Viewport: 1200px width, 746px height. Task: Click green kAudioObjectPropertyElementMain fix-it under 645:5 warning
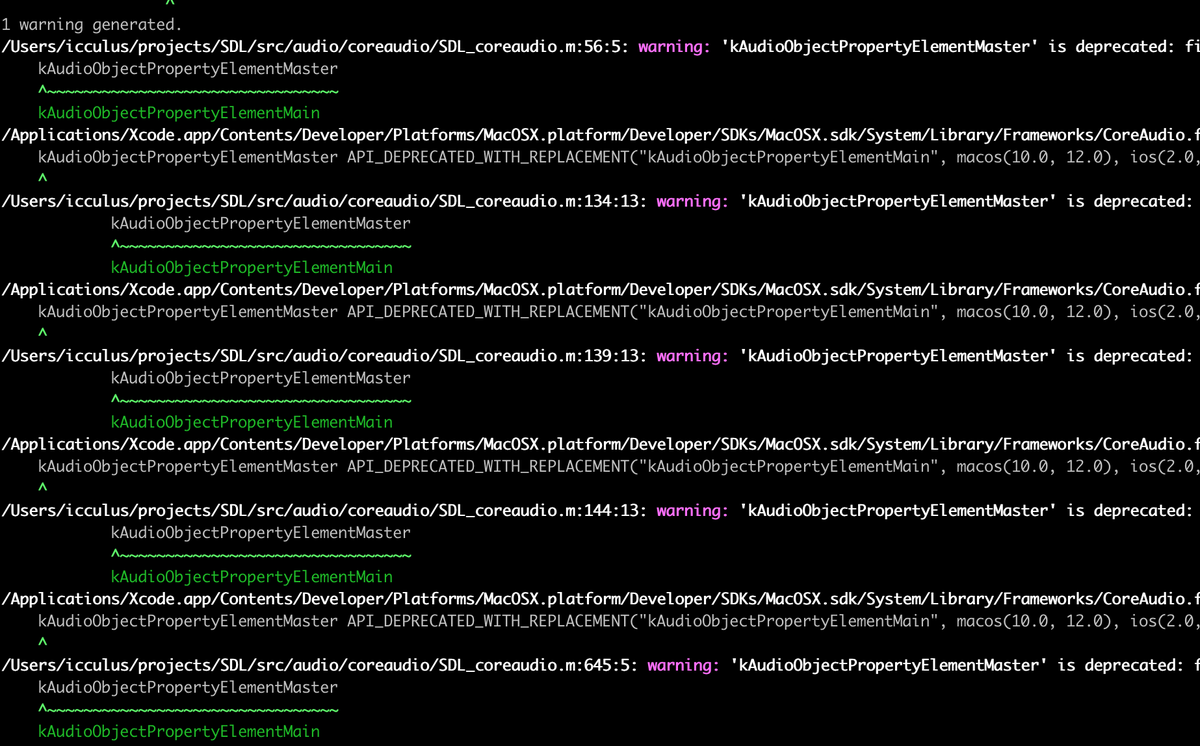(x=179, y=731)
